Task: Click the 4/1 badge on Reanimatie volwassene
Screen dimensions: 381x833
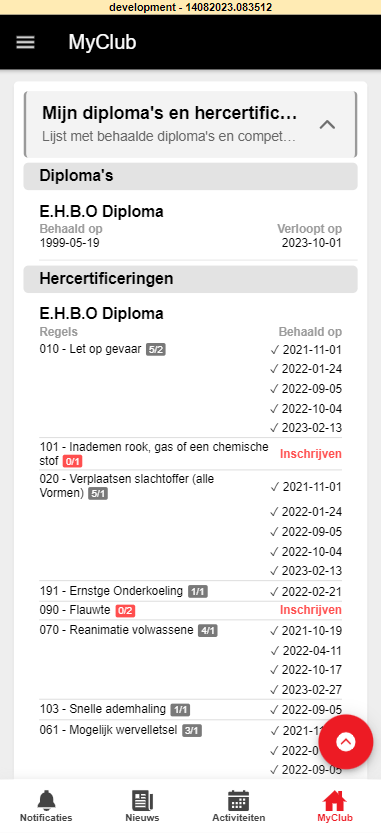Action: coord(208,631)
